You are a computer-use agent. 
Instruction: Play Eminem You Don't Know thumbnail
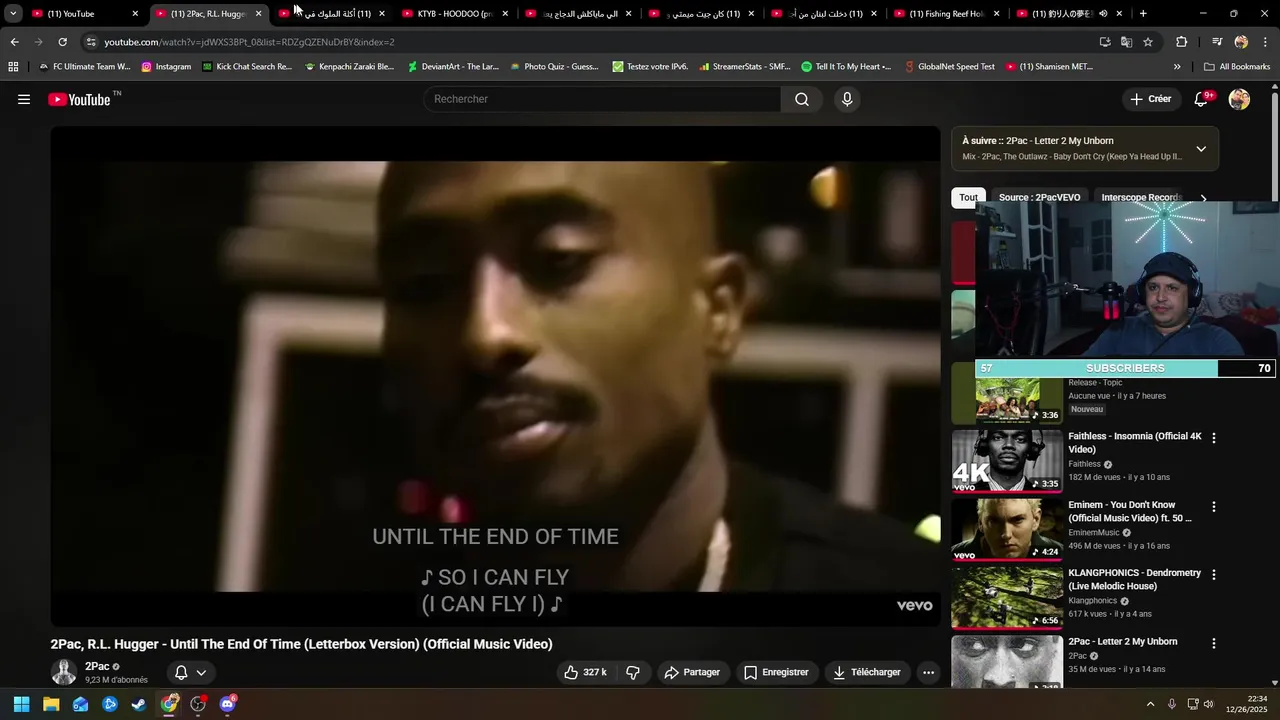pos(1007,529)
